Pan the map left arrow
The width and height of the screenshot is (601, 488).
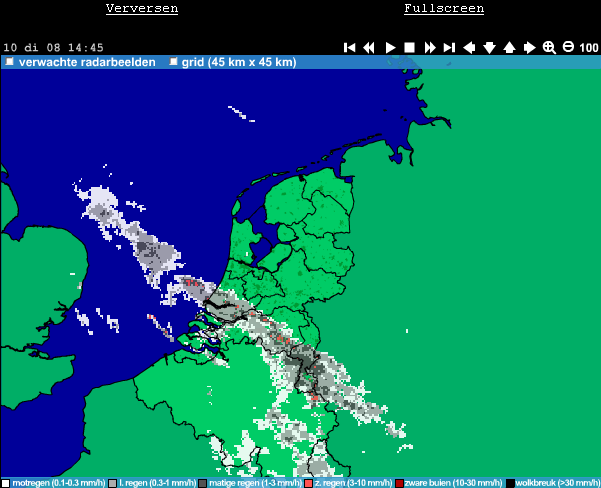pyautogui.click(x=469, y=48)
